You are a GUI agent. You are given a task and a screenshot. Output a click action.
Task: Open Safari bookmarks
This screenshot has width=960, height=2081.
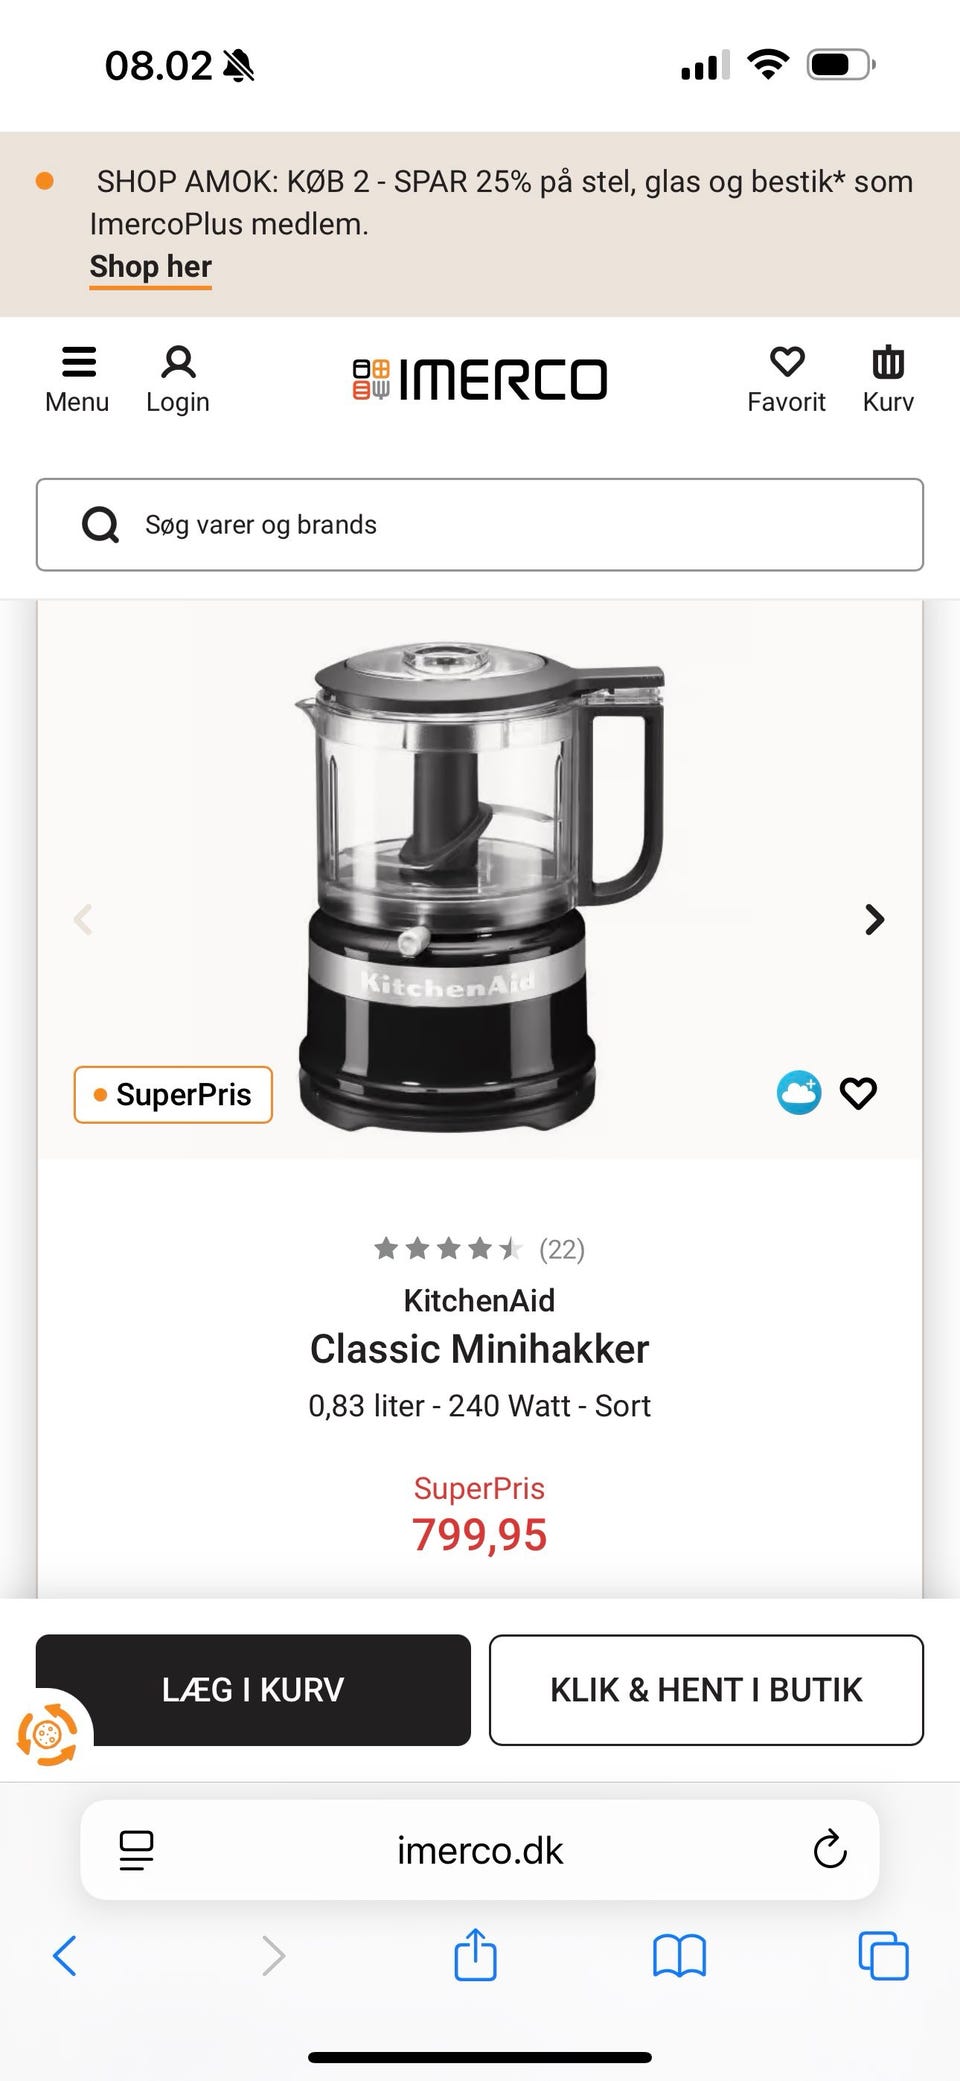(x=679, y=1956)
